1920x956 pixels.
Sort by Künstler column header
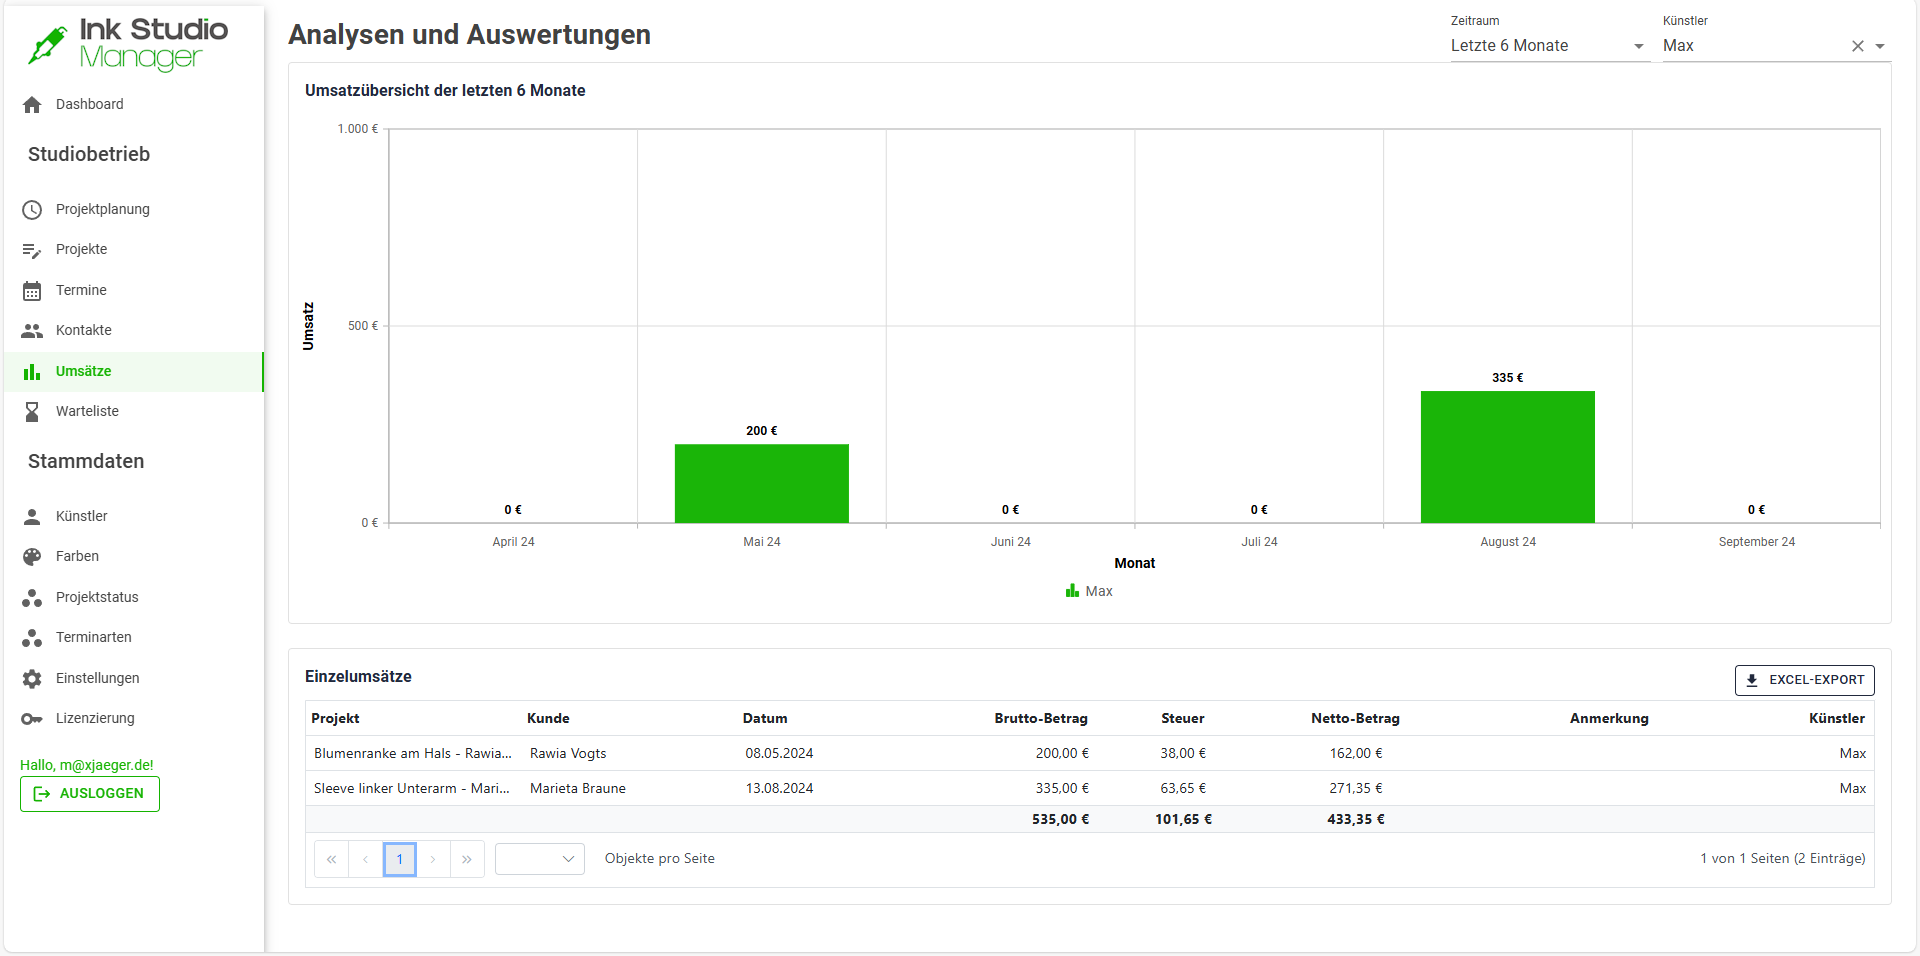coord(1837,718)
